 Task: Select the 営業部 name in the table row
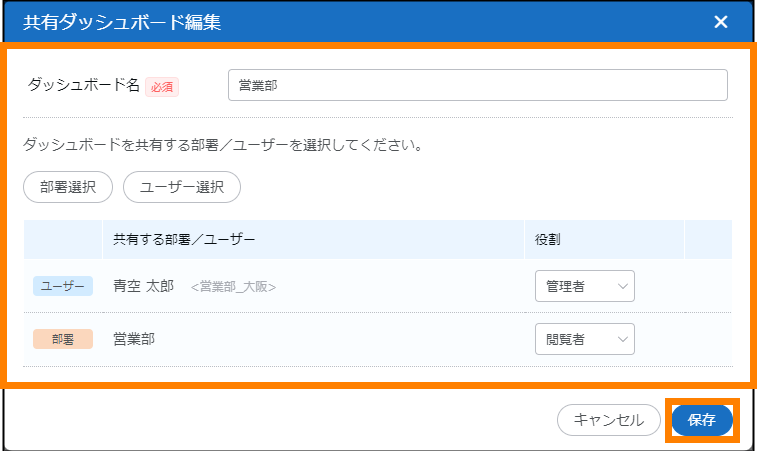[x=134, y=339]
